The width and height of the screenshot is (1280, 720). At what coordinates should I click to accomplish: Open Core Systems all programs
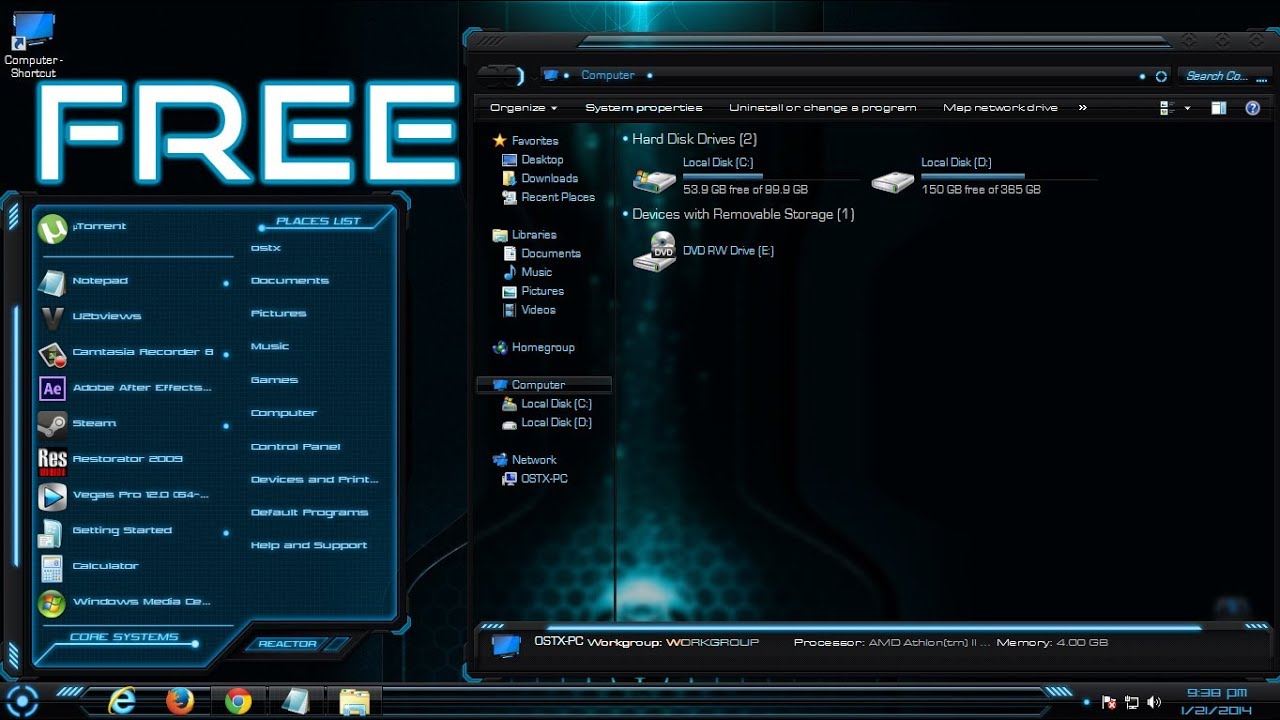click(124, 637)
